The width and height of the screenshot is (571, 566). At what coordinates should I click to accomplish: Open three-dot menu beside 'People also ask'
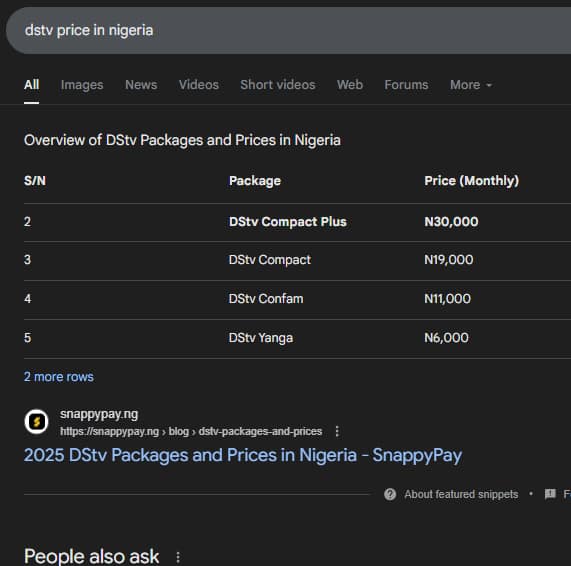pos(178,557)
